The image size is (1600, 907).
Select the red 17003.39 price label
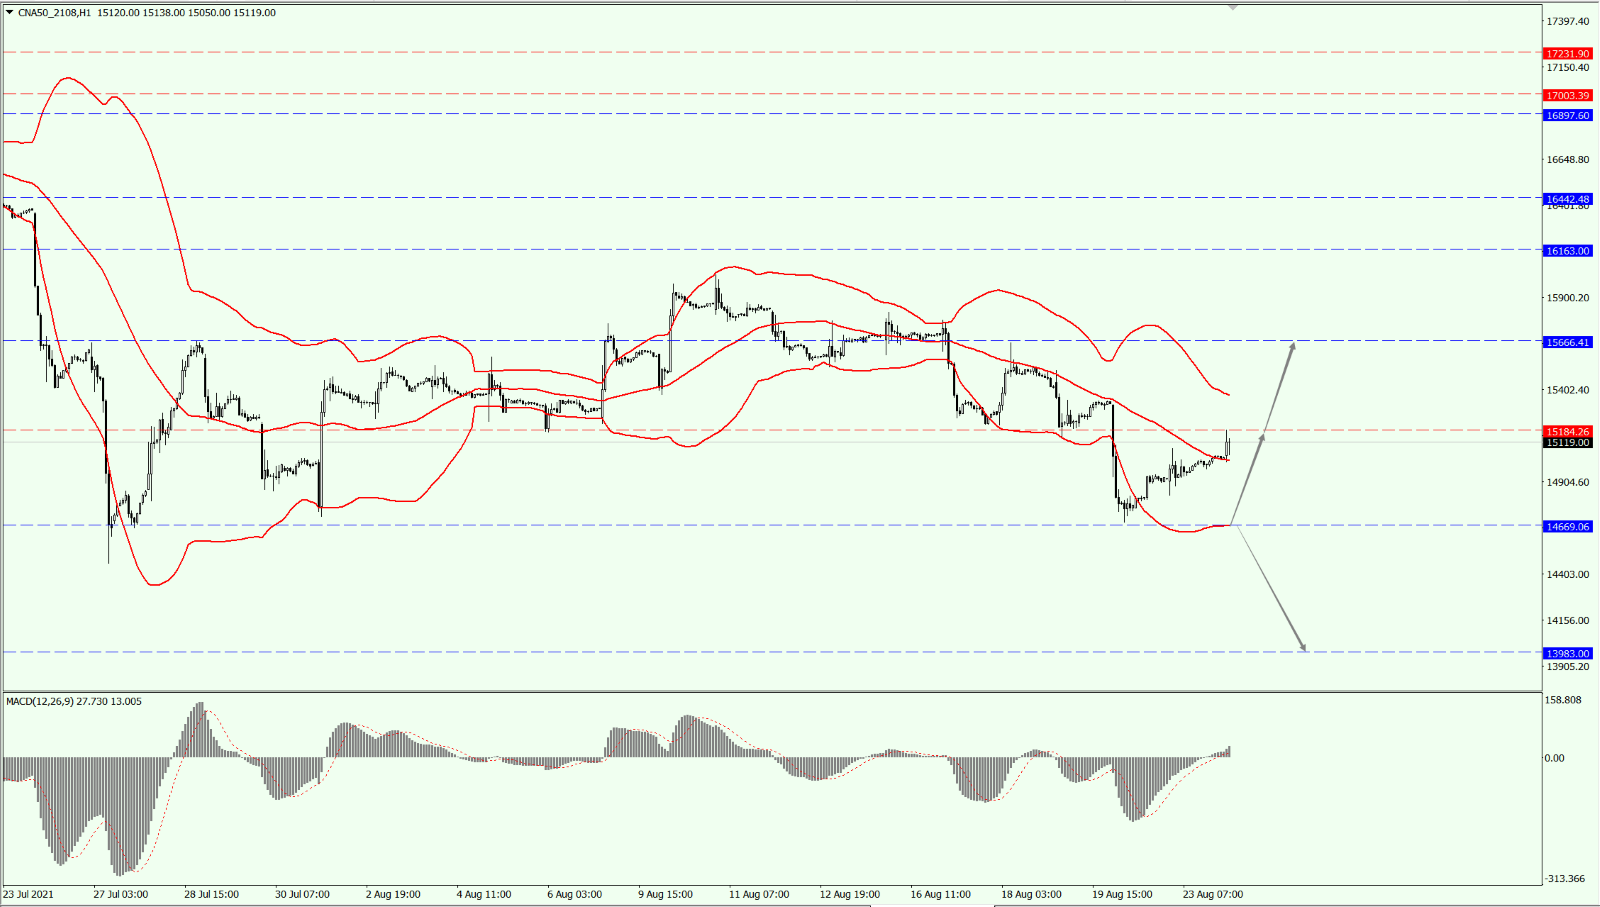1567,96
